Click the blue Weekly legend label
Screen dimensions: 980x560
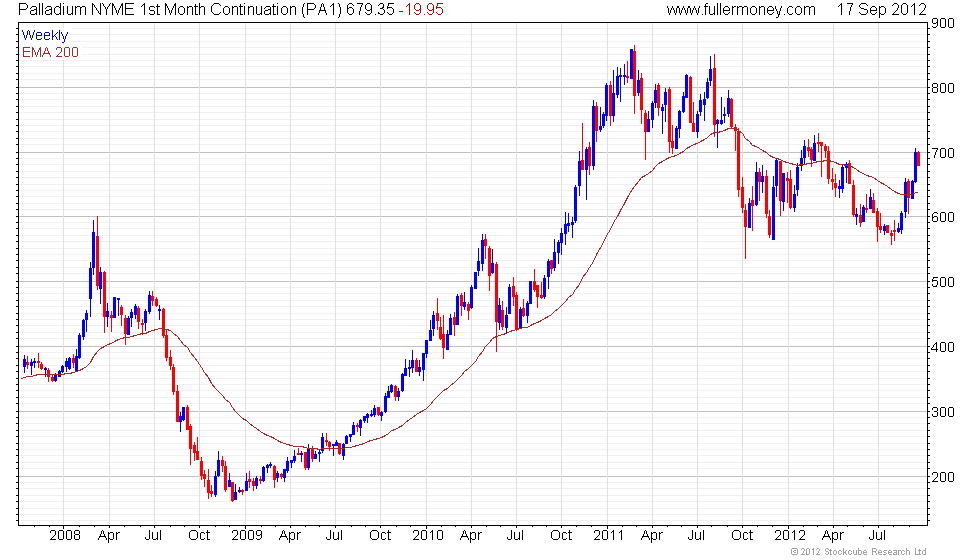45,36
